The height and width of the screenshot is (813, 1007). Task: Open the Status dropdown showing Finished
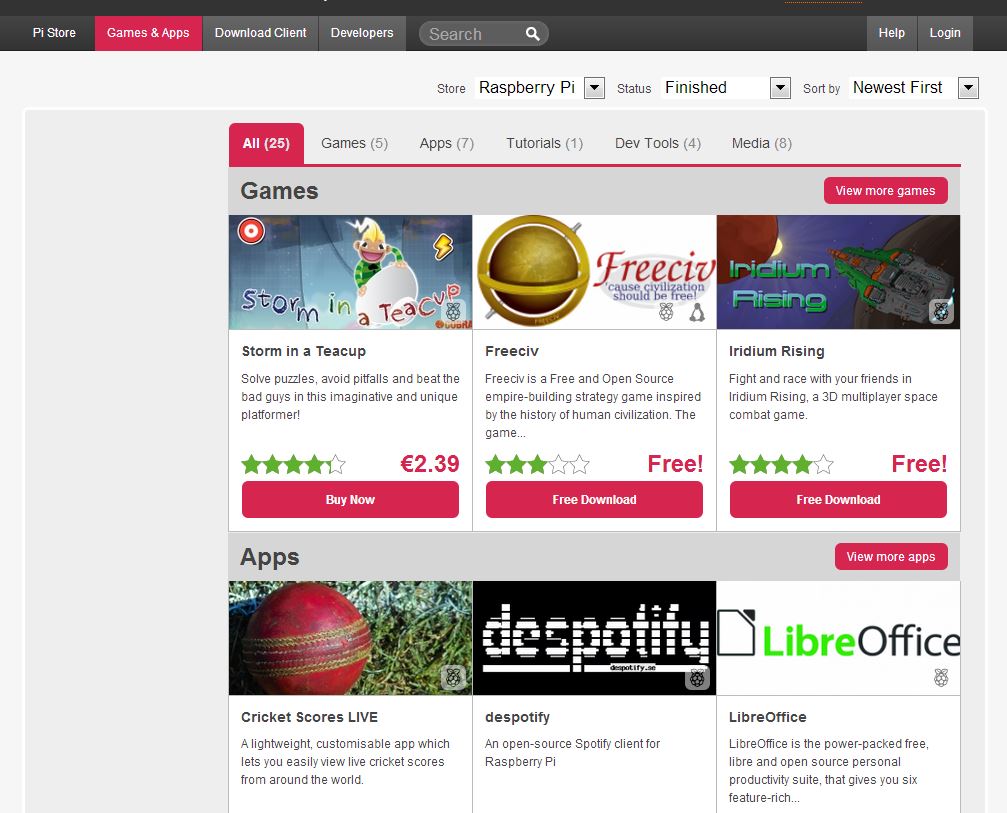726,87
